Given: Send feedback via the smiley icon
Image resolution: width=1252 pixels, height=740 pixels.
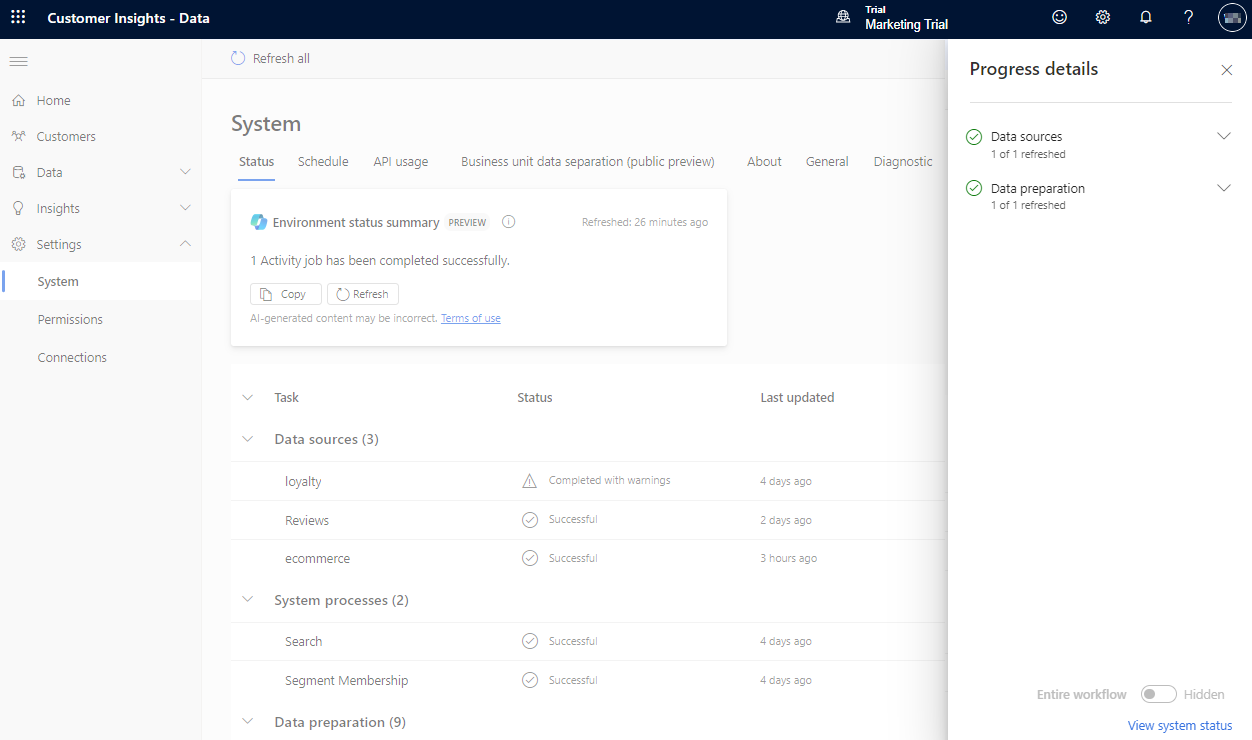Looking at the screenshot, I should (1059, 17).
